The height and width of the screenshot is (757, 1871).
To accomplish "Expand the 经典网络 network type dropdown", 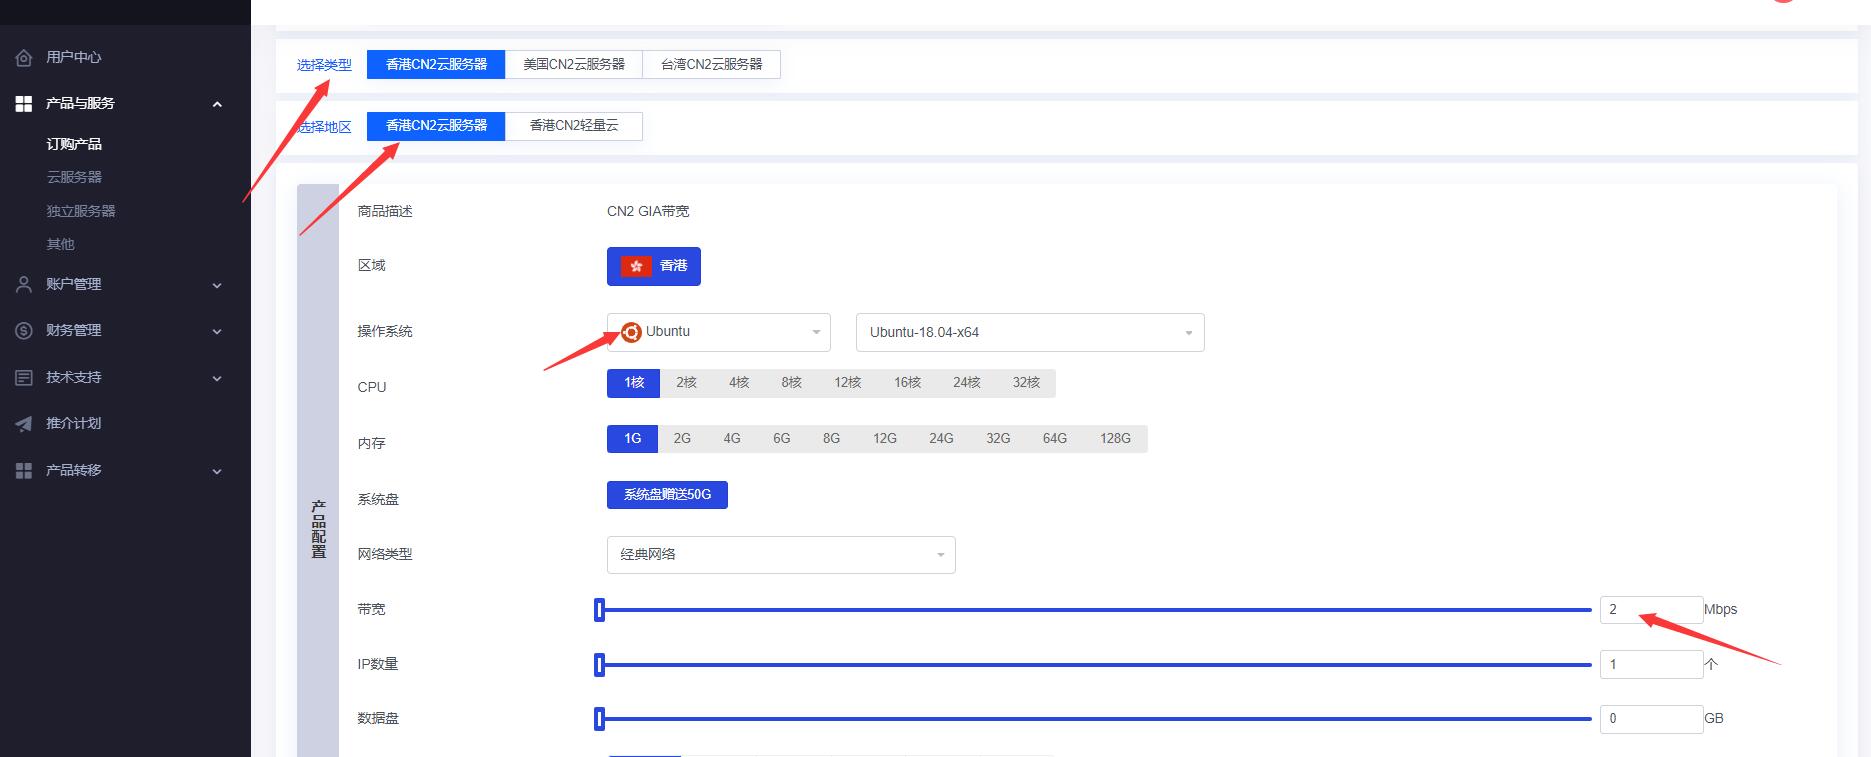I will pos(780,555).
